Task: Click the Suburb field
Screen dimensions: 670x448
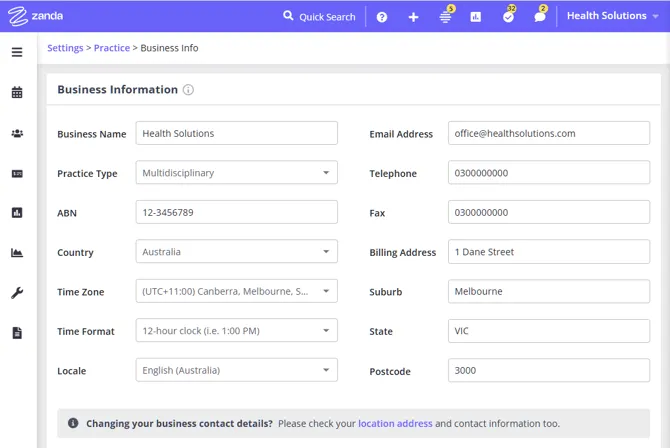Action: (x=549, y=291)
